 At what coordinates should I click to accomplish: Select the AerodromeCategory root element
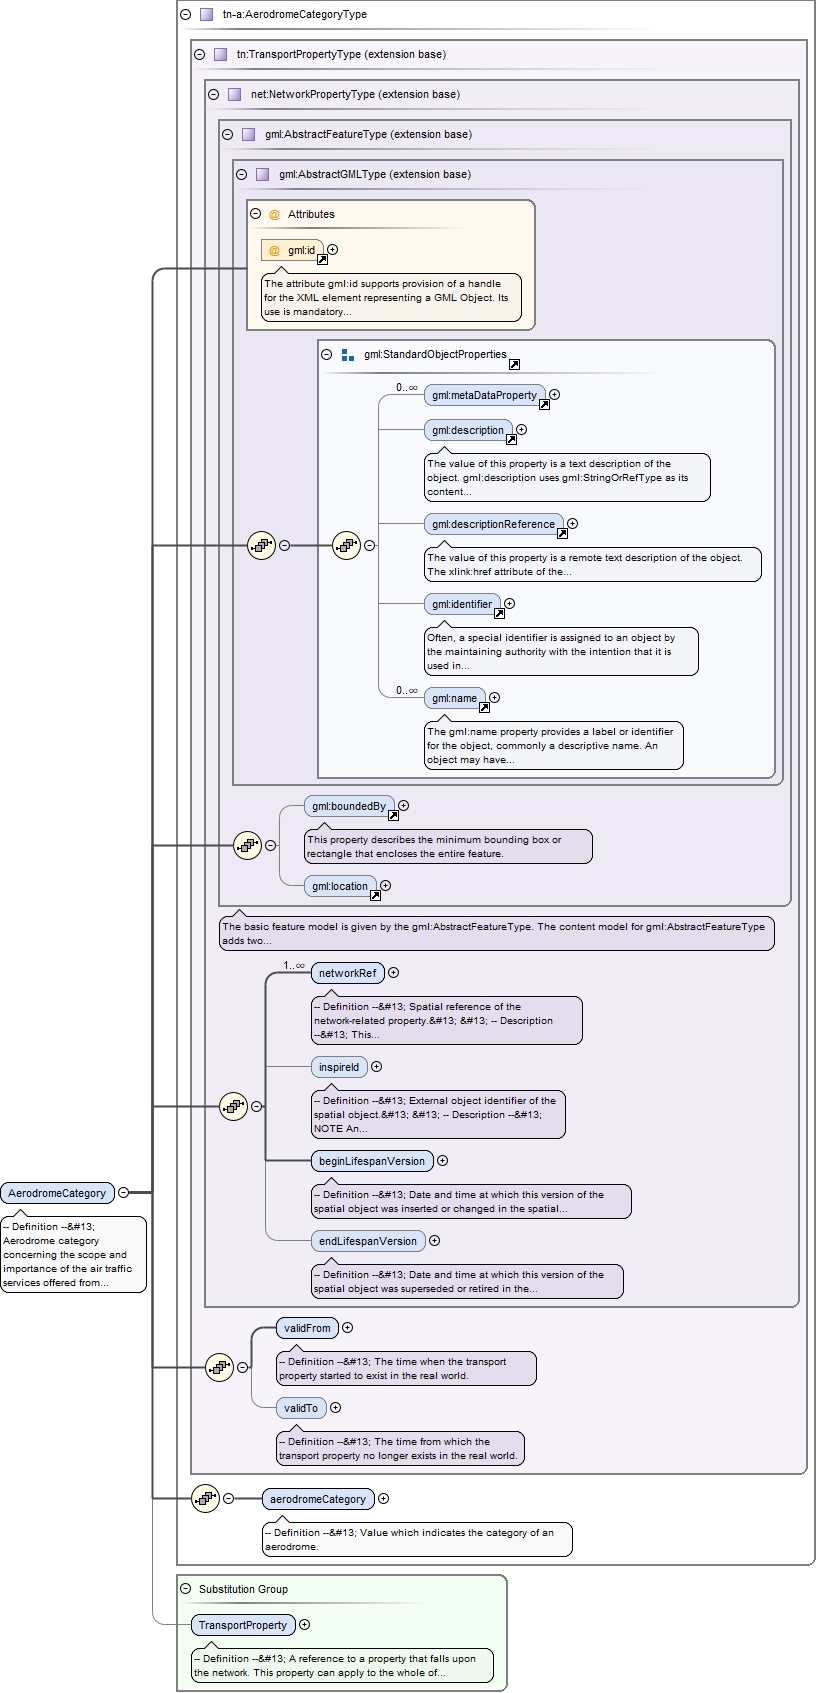tap(57, 1193)
